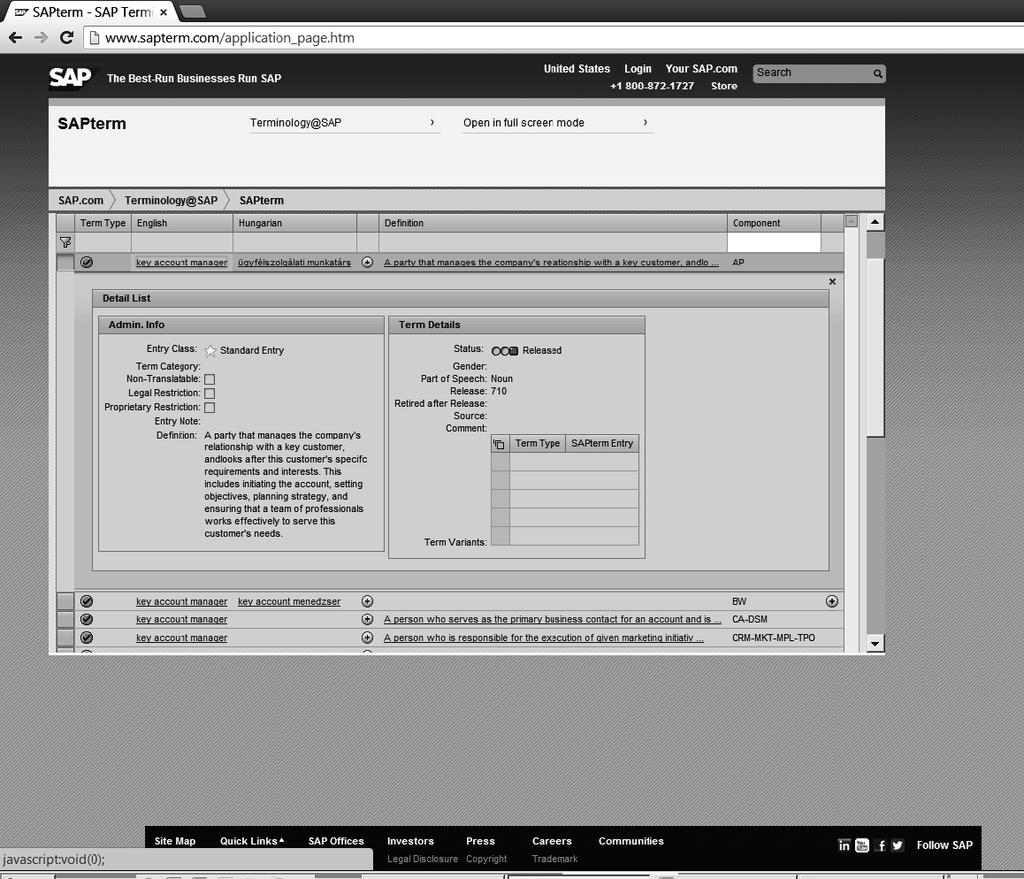Screen dimensions: 1024x879
Task: Open Press footer link
Action: coord(480,841)
